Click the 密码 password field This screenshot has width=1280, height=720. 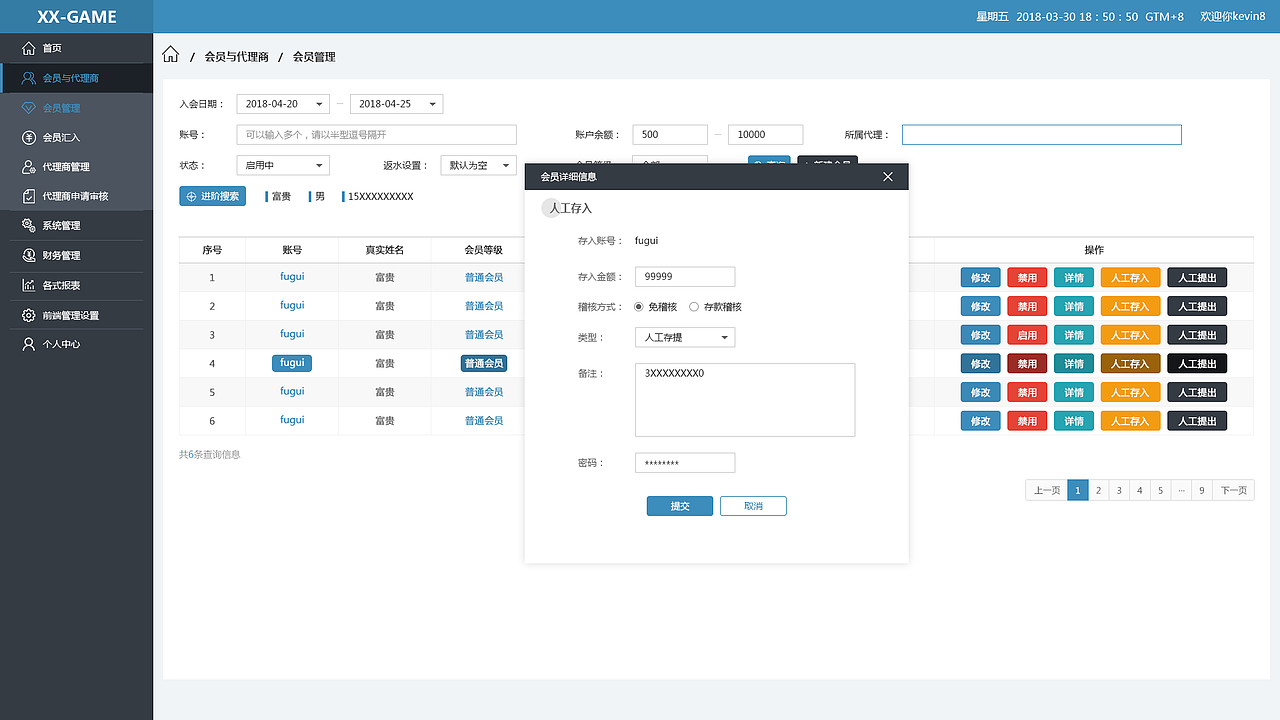pos(685,463)
